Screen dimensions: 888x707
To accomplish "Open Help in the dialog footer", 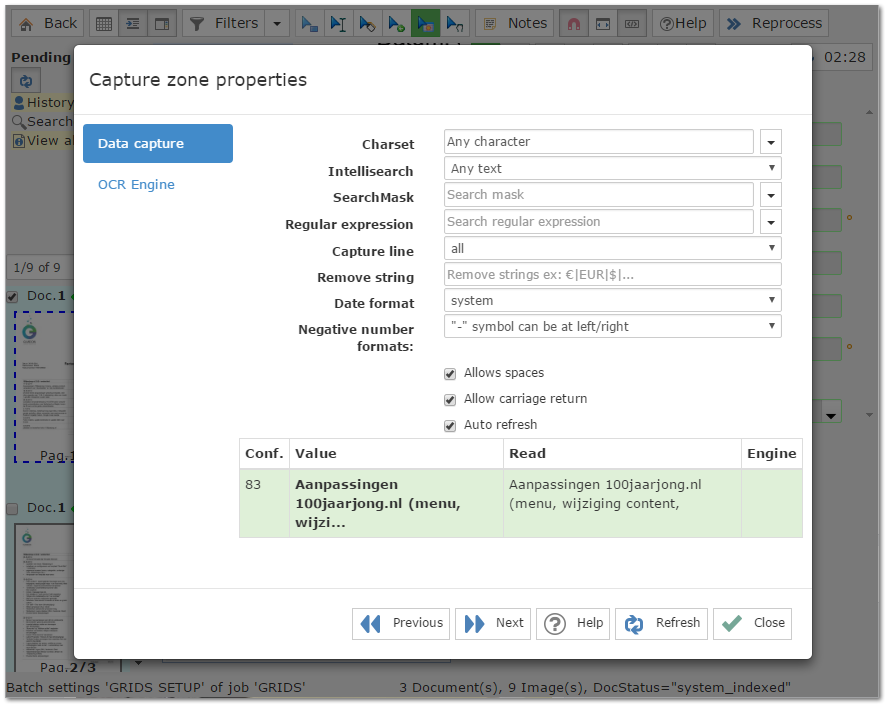I will (573, 624).
